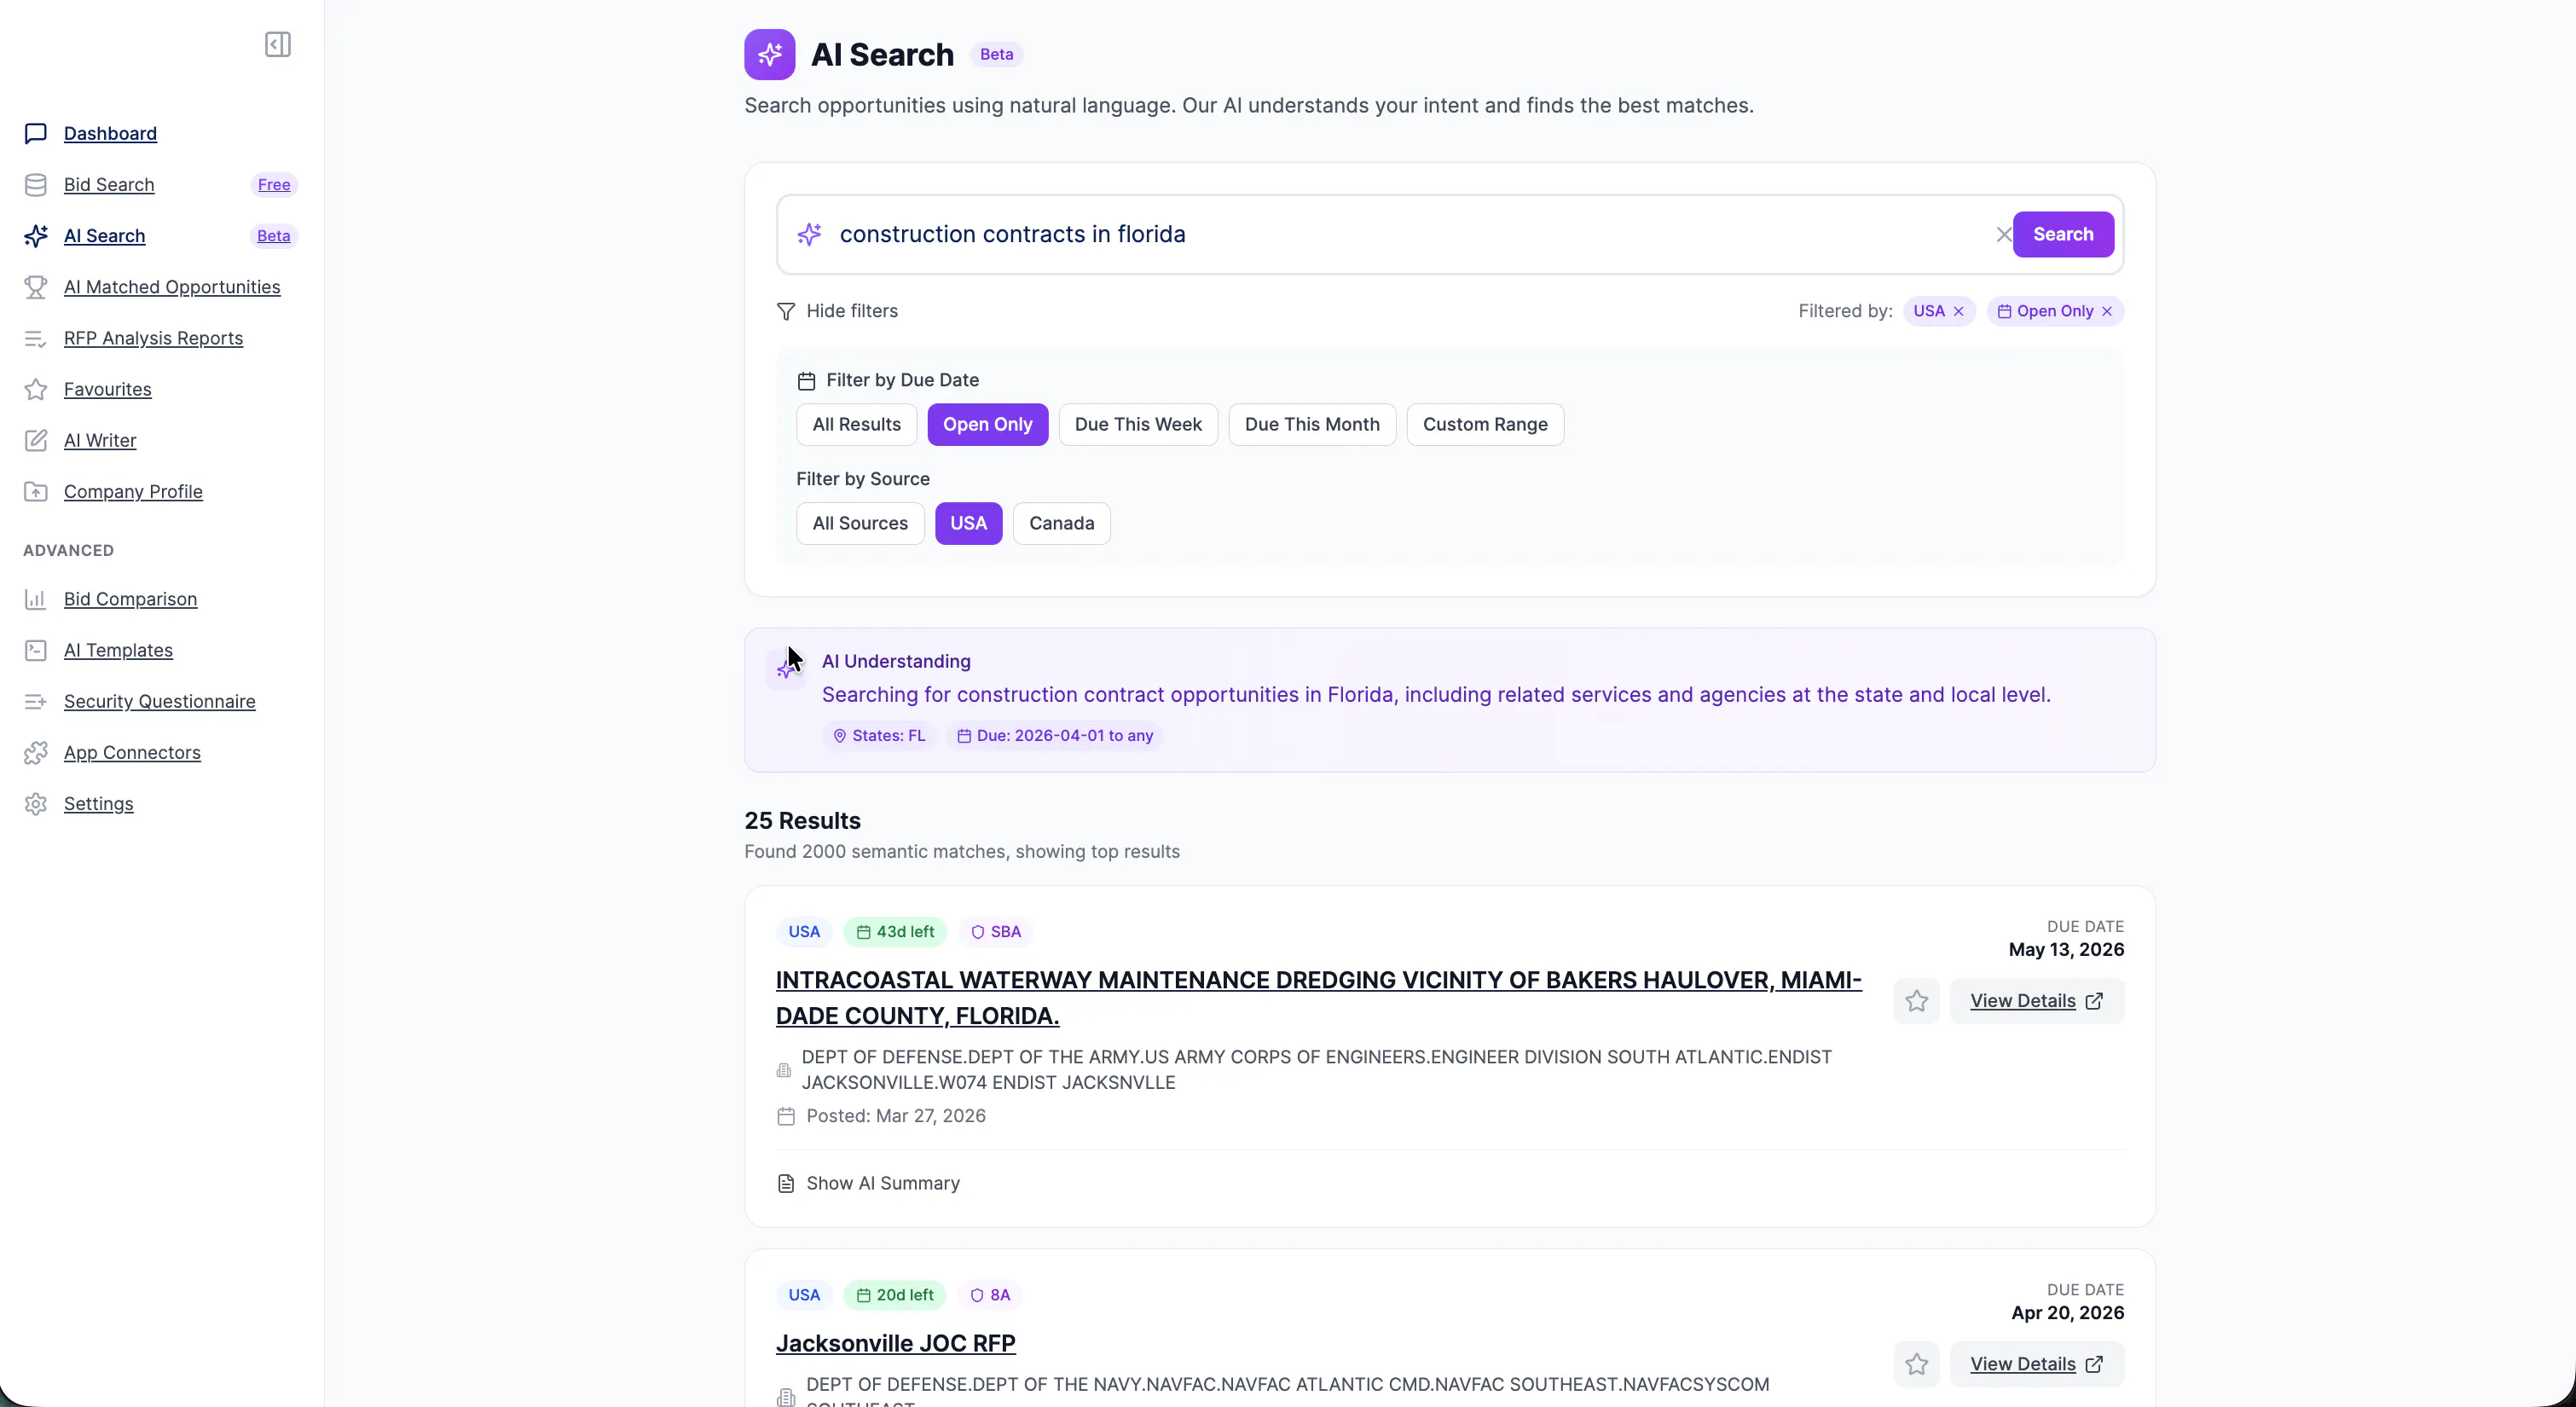Select Custom Range due date filter

[1485, 424]
